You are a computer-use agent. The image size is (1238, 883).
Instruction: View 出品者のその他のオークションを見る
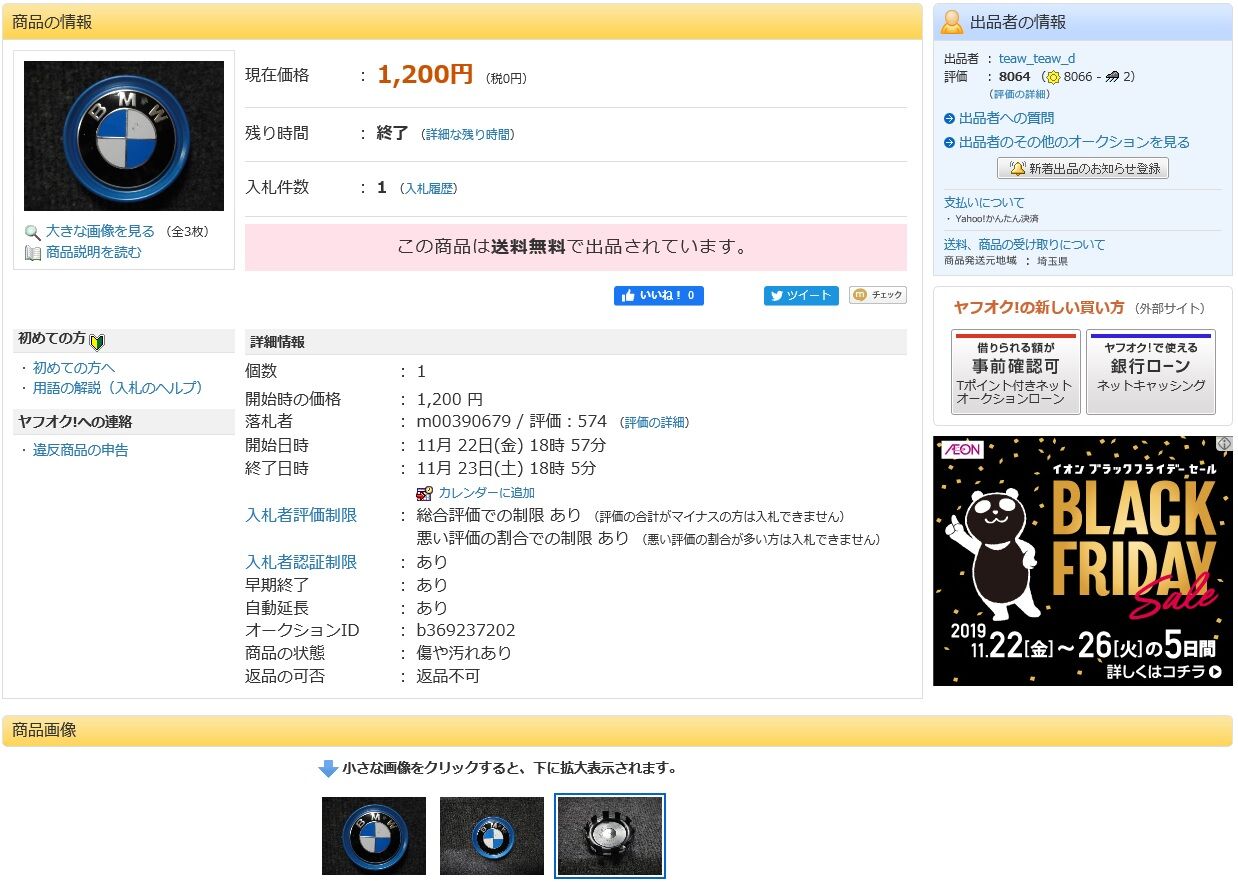[1074, 143]
